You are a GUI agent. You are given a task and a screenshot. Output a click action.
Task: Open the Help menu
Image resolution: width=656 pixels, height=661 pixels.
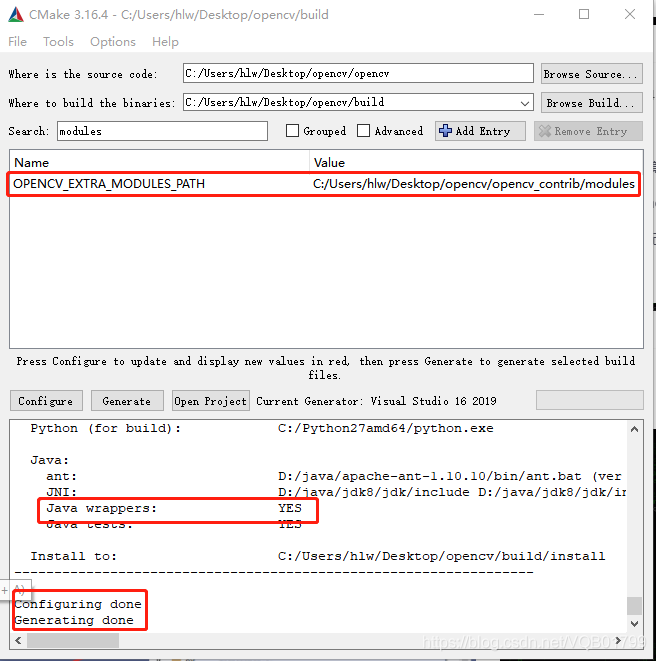coord(165,42)
